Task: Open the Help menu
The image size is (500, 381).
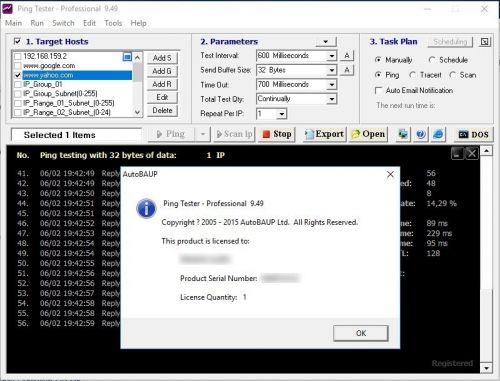Action: tap(138, 23)
